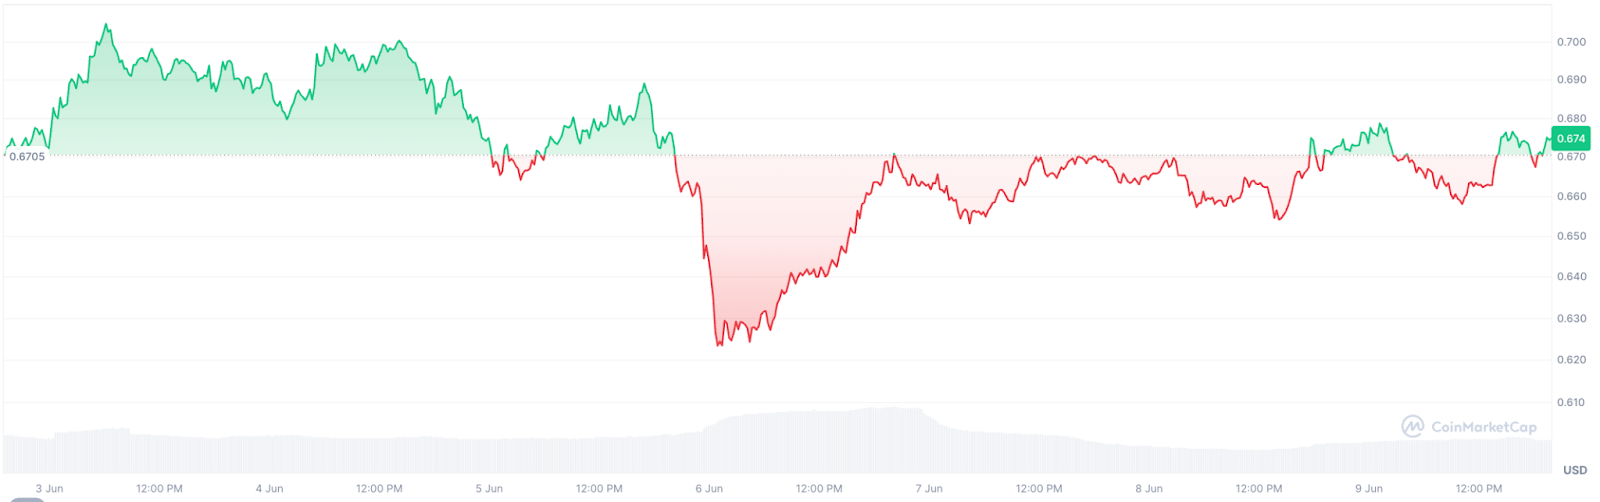Click the 9 Jun date label
This screenshot has height=502, width=1600.
coord(1369,489)
